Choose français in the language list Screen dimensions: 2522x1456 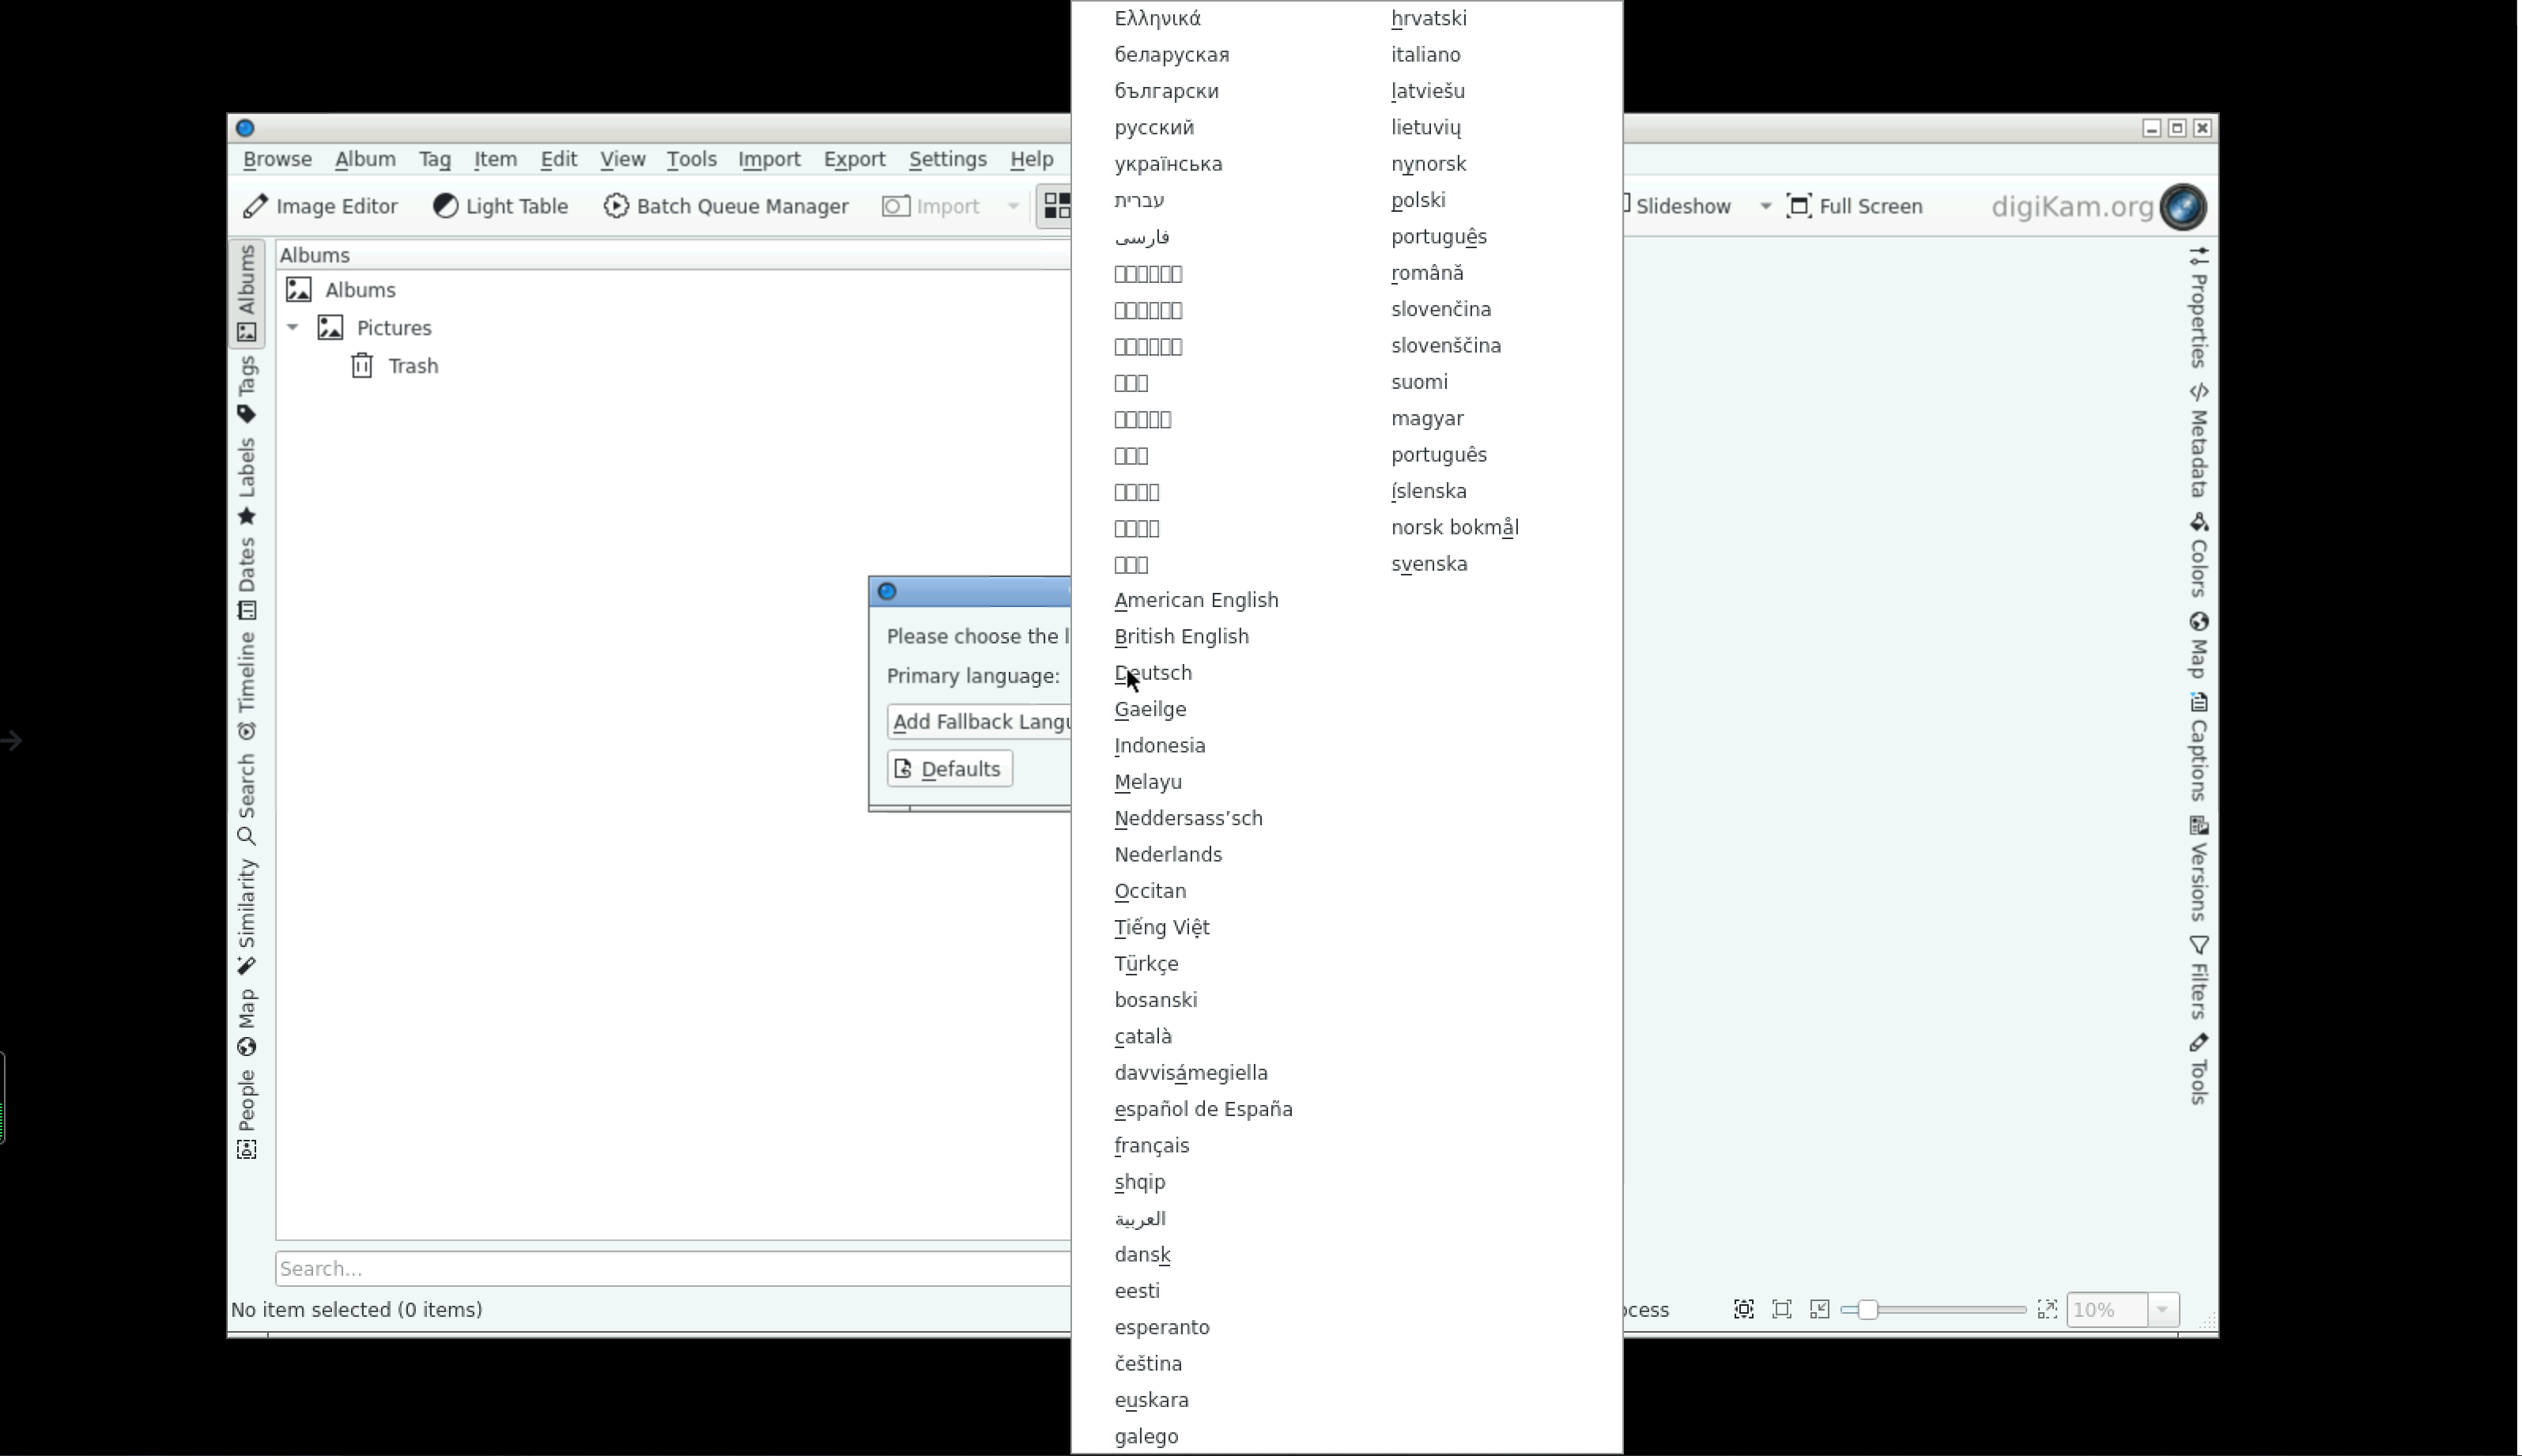(x=1151, y=1145)
